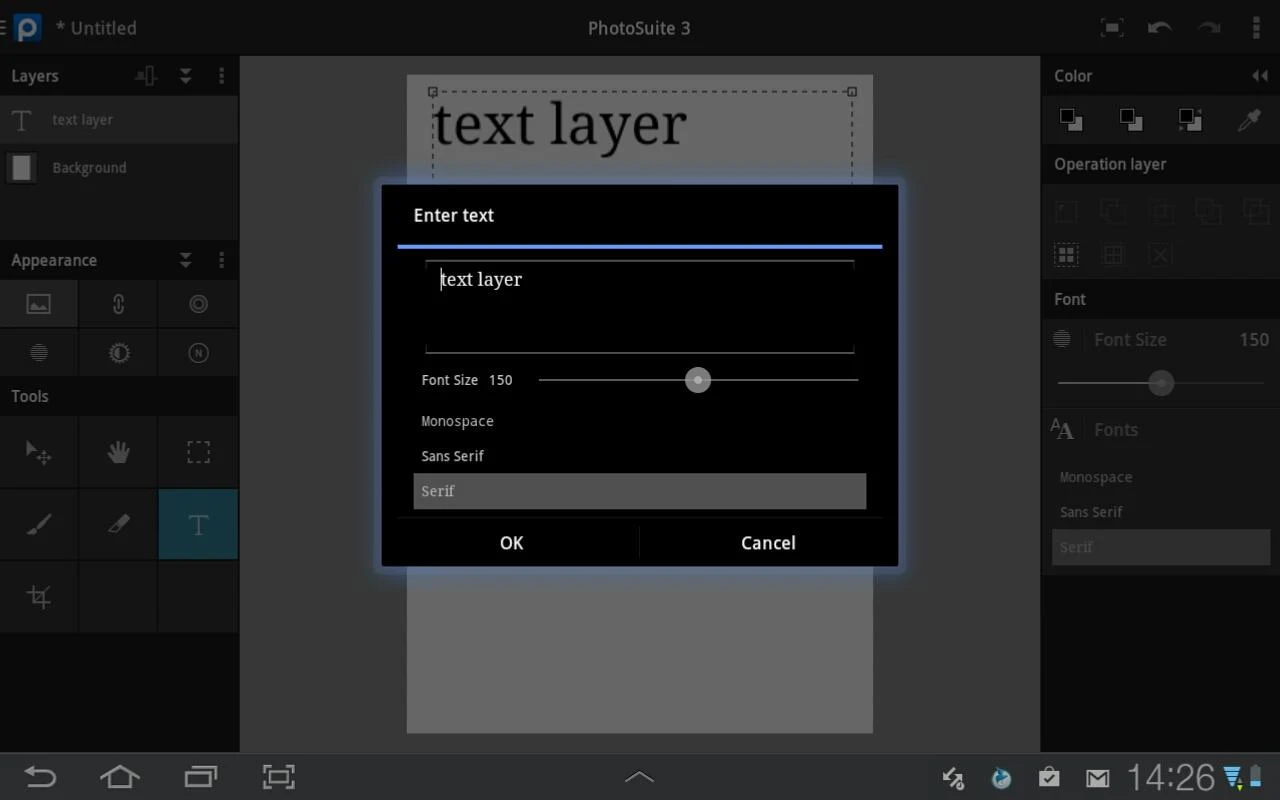Choose the Serif font in the dialog
This screenshot has height=800, width=1280.
640,491
